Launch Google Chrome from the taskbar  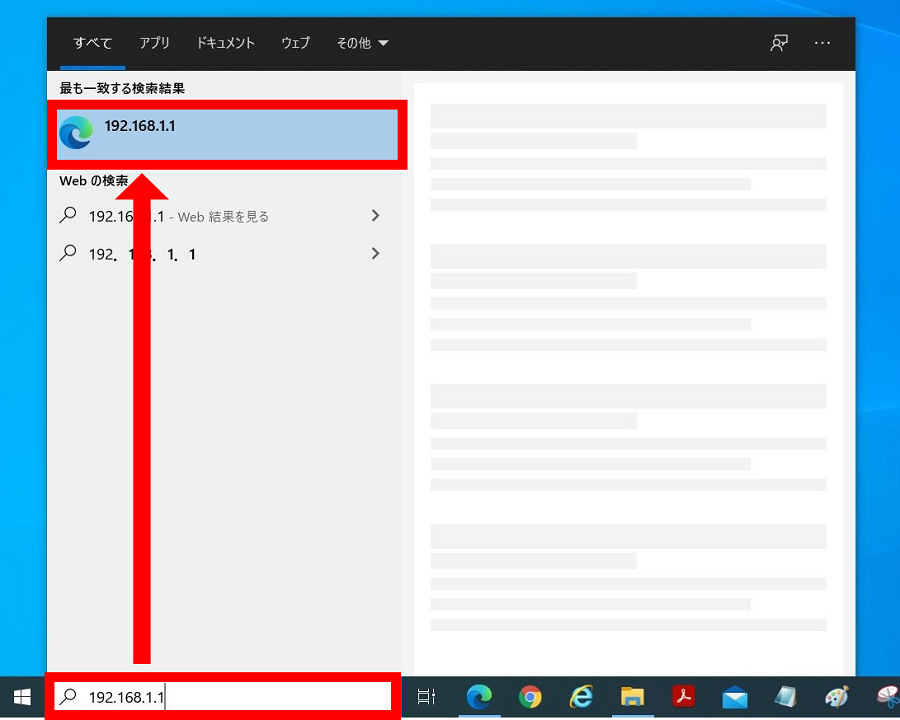530,697
